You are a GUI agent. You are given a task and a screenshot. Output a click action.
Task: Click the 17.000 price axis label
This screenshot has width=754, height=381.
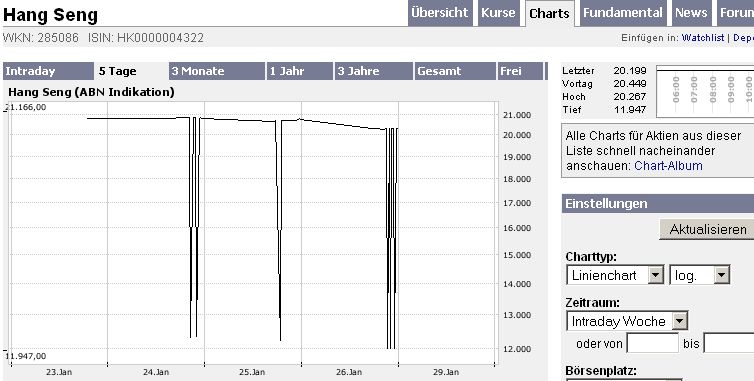pos(517,203)
